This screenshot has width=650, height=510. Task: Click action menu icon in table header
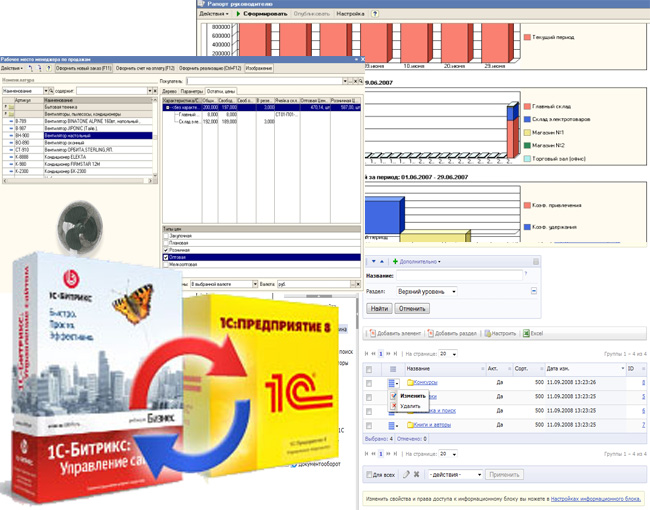coord(393,369)
